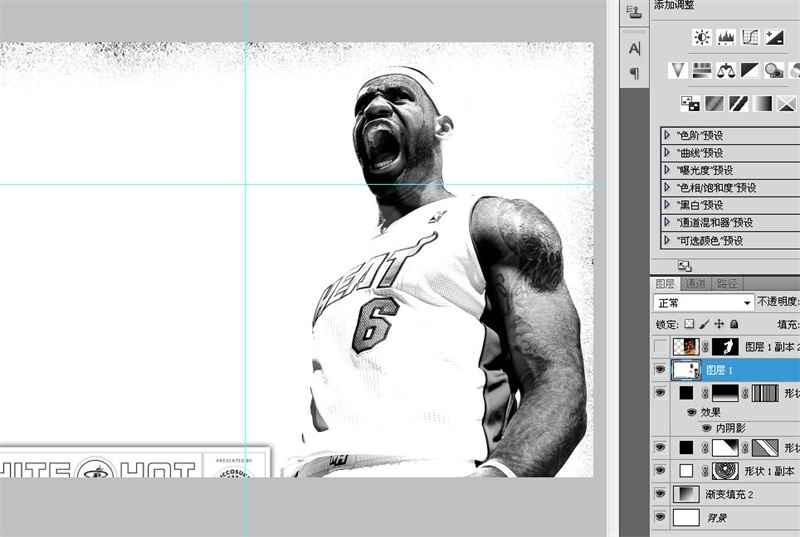Add a Black & White adjustment

[x=750, y=71]
